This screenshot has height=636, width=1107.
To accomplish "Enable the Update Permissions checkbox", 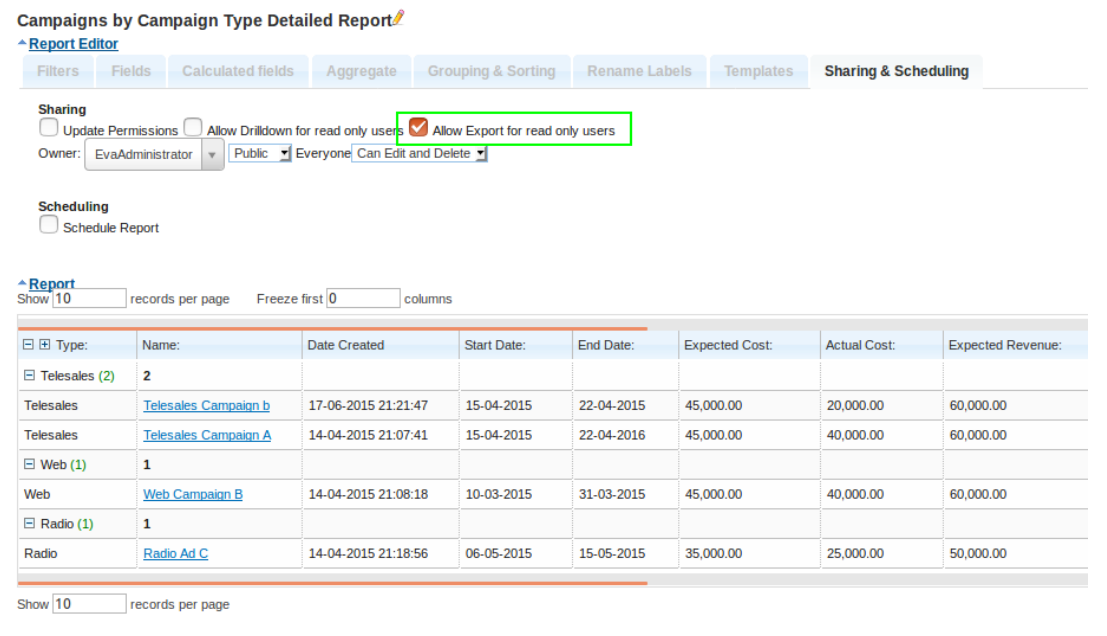I will tap(48, 128).
